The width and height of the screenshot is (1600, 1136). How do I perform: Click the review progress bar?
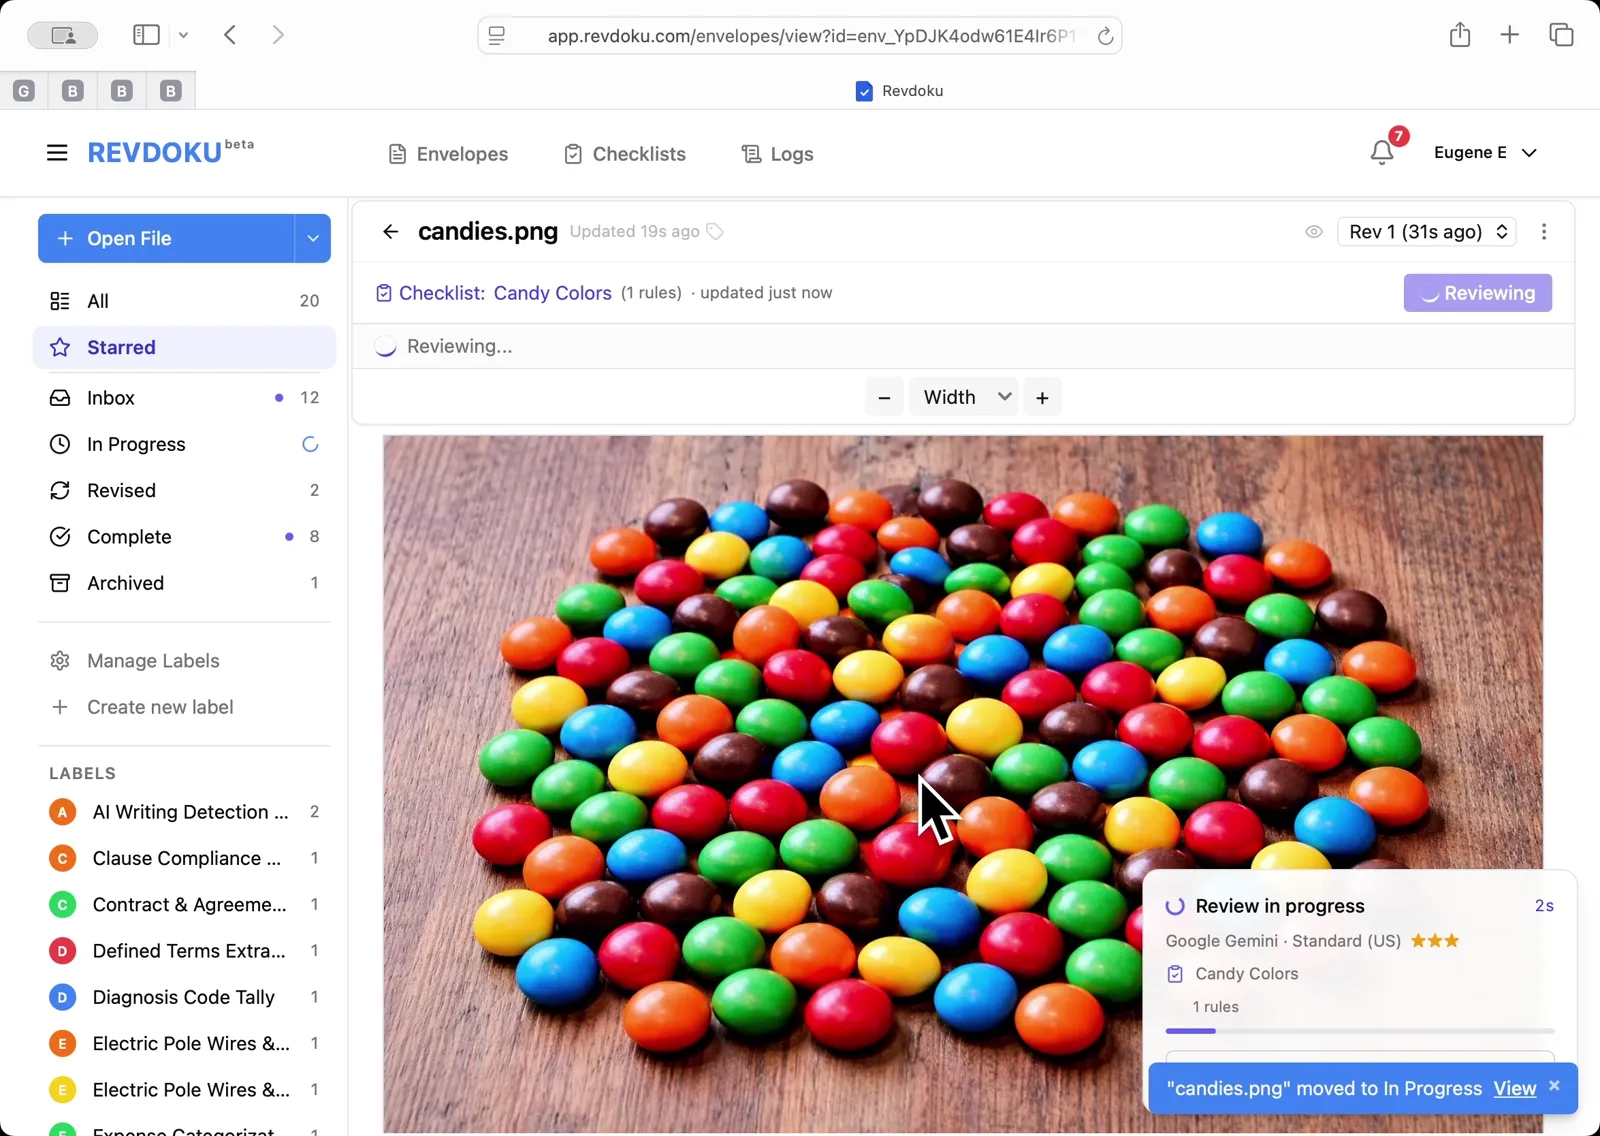[x=1359, y=1031]
